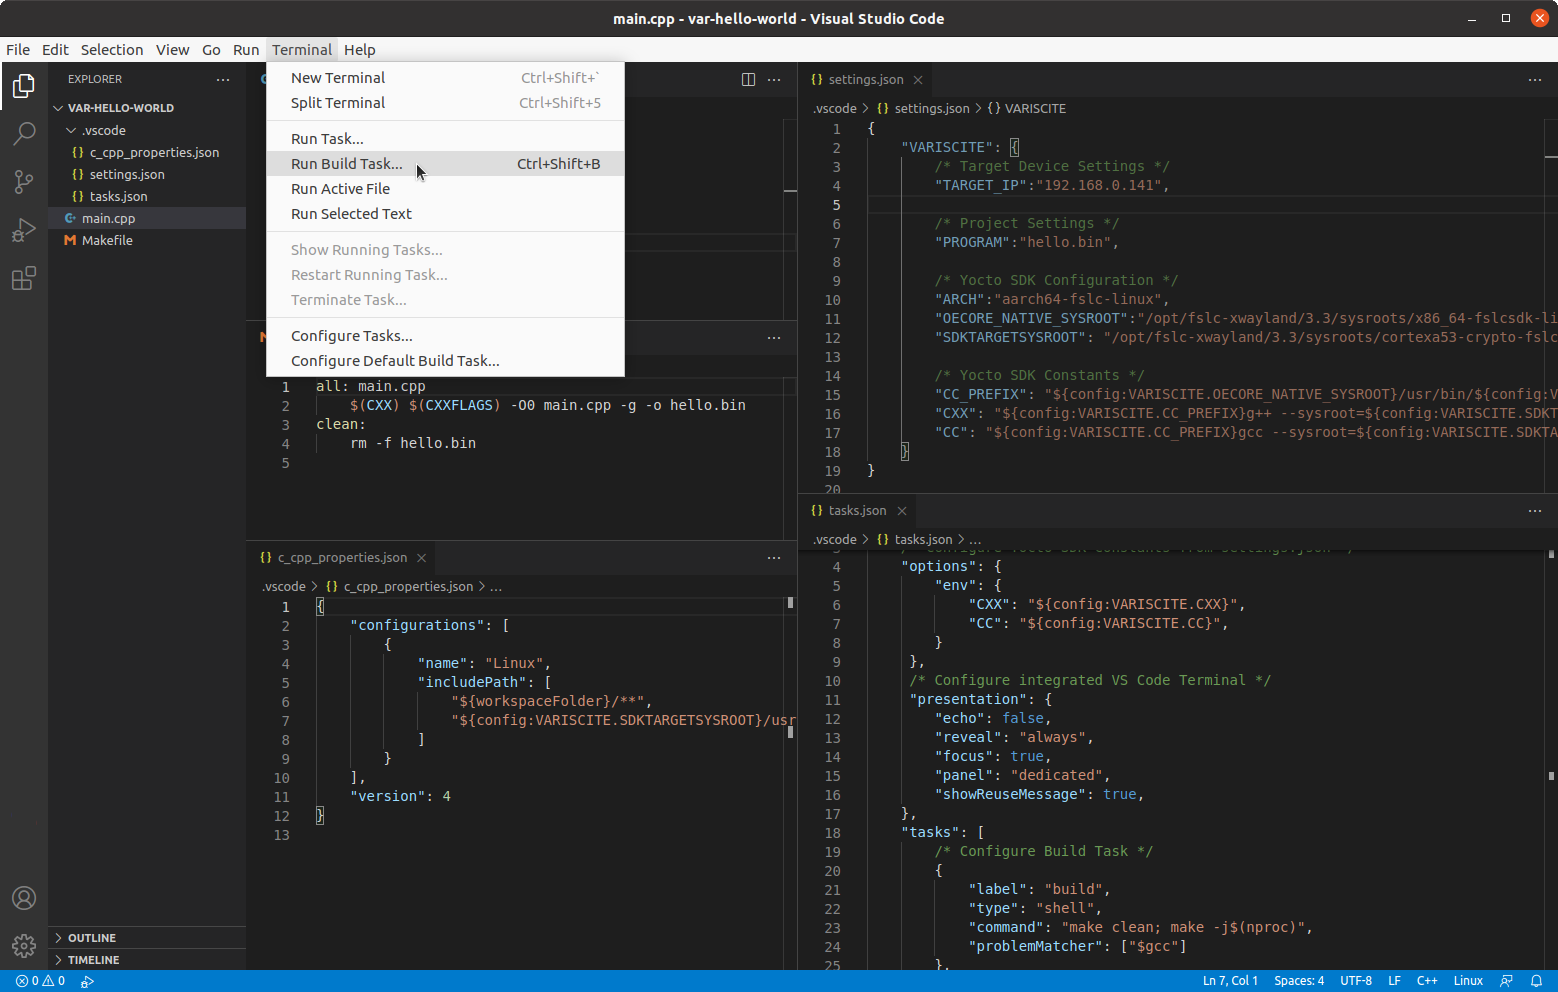Click Linux configuration status item

[1468, 981]
